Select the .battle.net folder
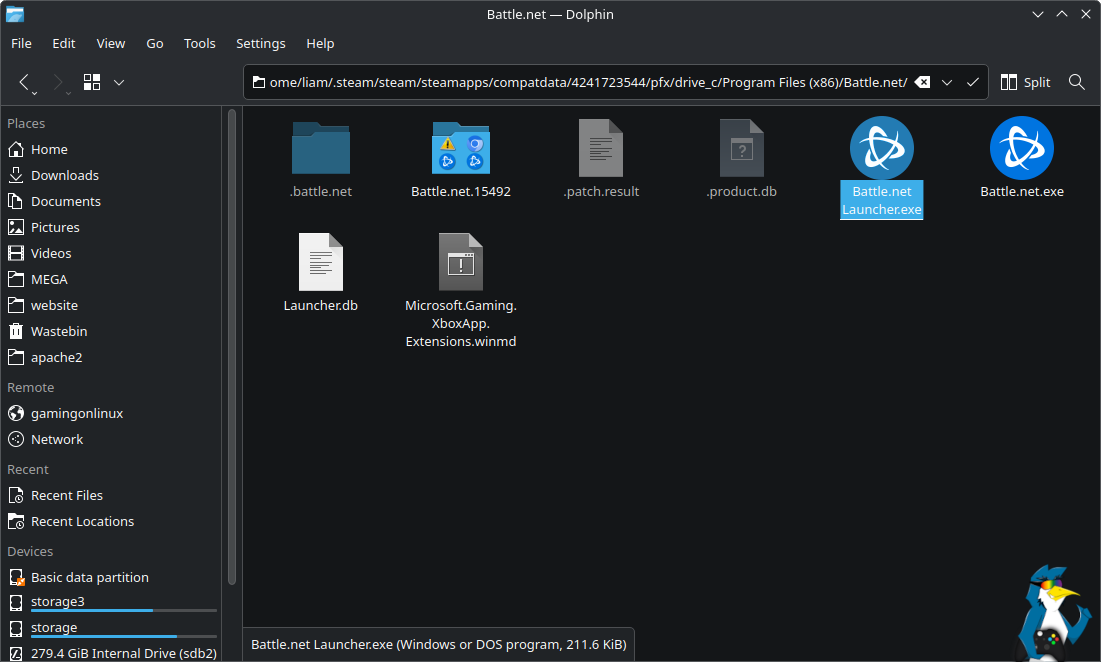This screenshot has width=1101, height=662. pyautogui.click(x=320, y=149)
